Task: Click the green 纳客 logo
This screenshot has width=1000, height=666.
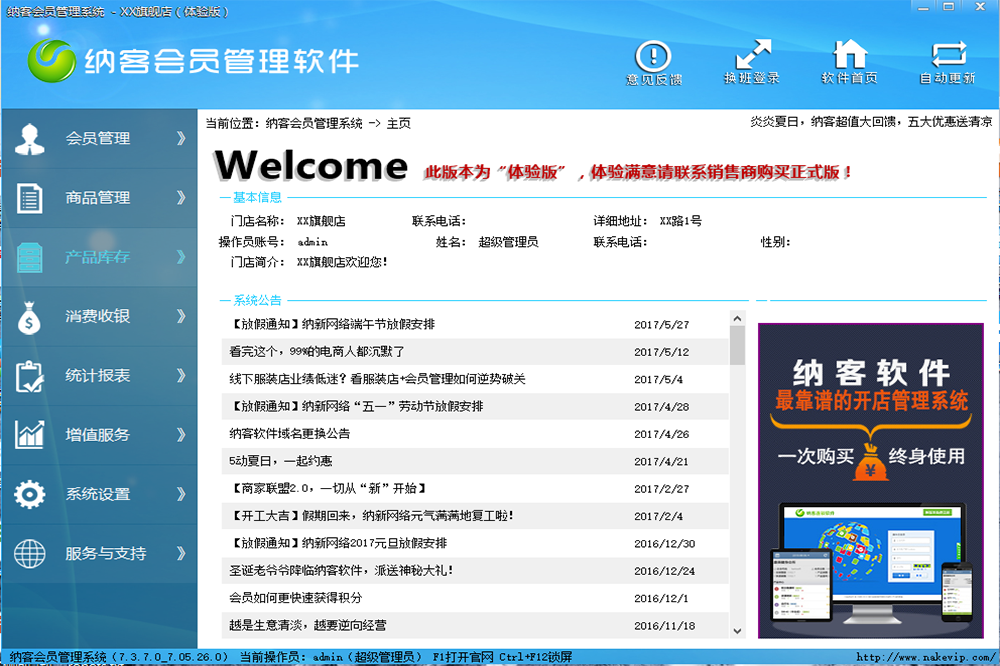Action: tap(52, 61)
